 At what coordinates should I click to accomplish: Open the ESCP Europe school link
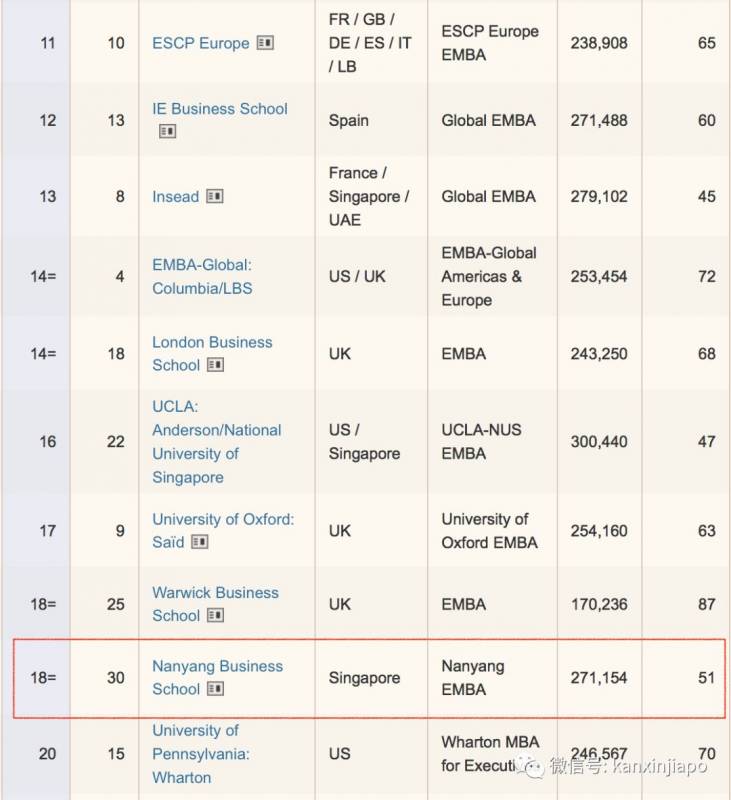tap(201, 43)
